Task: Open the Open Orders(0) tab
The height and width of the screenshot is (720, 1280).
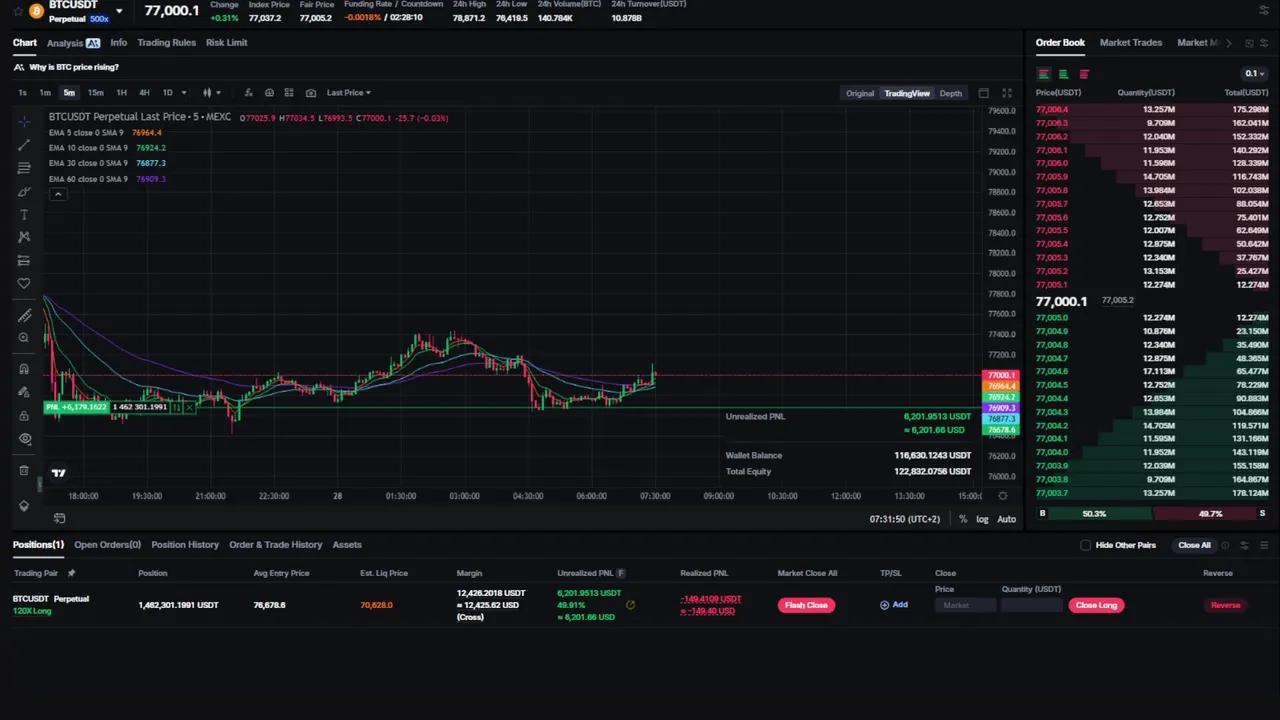Action: 107,545
